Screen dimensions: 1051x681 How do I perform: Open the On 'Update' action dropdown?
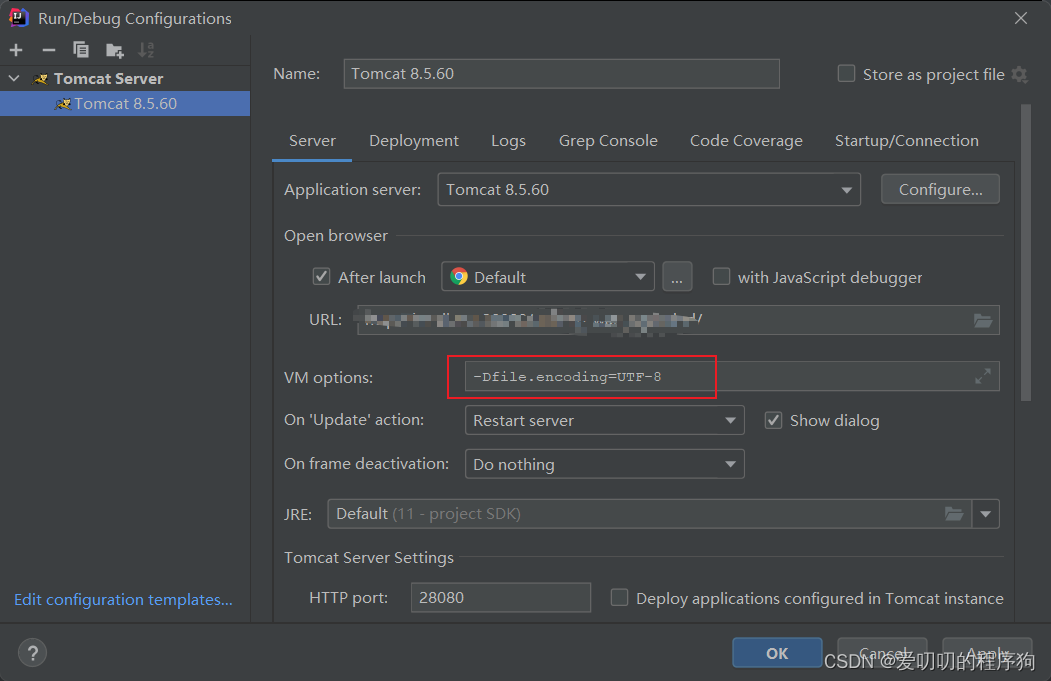[605, 420]
